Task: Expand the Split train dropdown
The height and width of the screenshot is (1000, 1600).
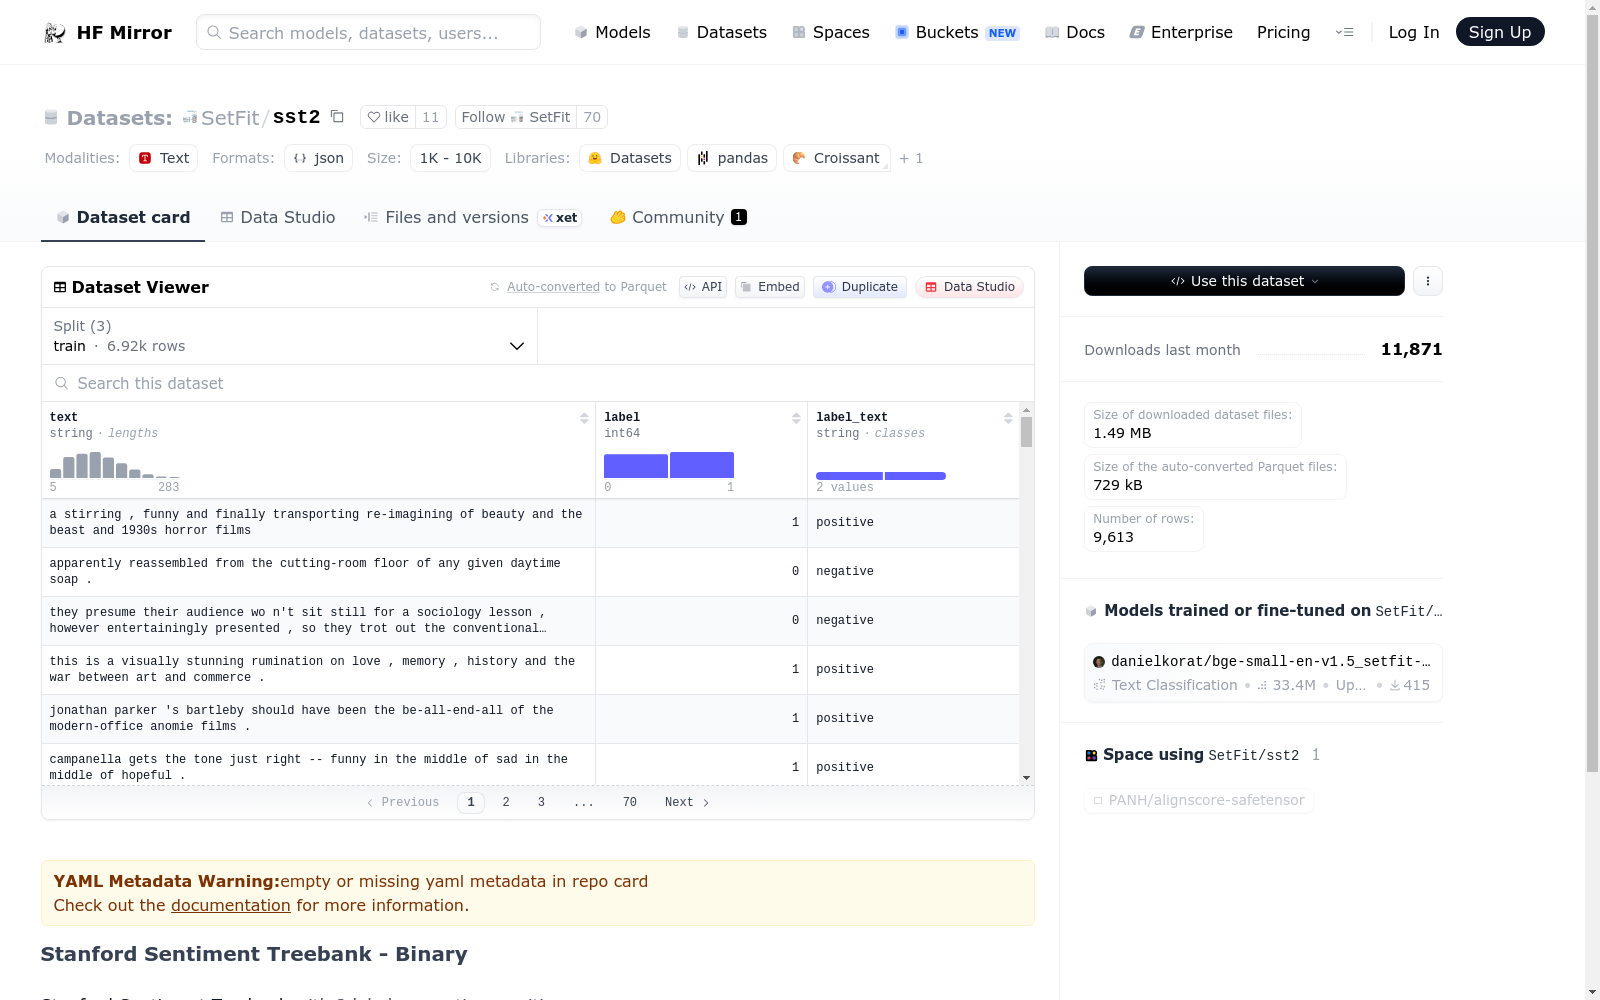Action: point(290,336)
